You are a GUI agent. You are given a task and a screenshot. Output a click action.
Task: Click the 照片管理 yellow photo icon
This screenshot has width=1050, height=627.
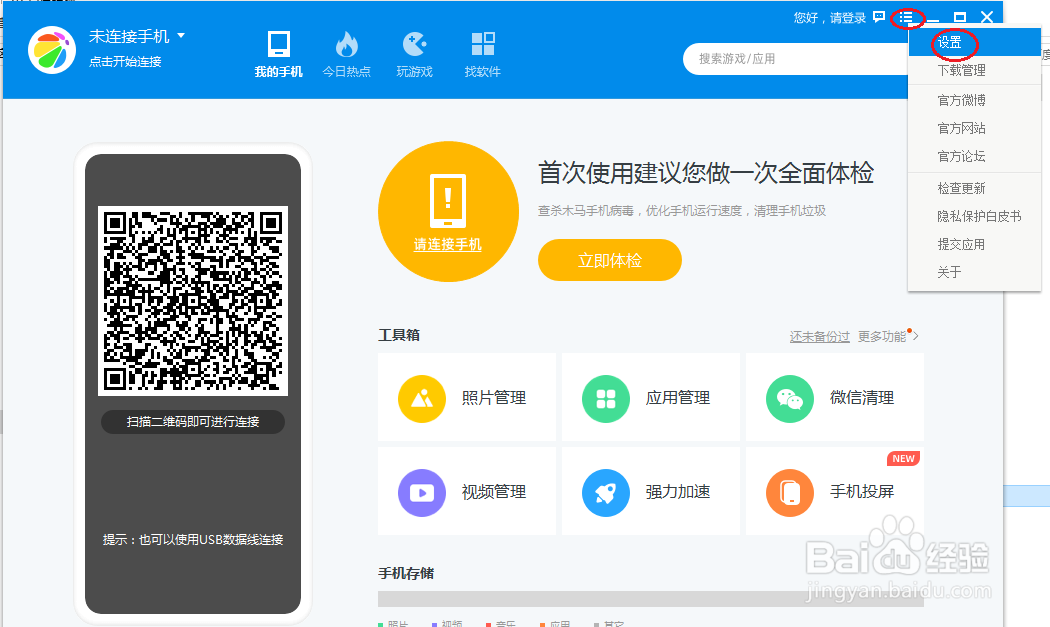[x=422, y=399]
